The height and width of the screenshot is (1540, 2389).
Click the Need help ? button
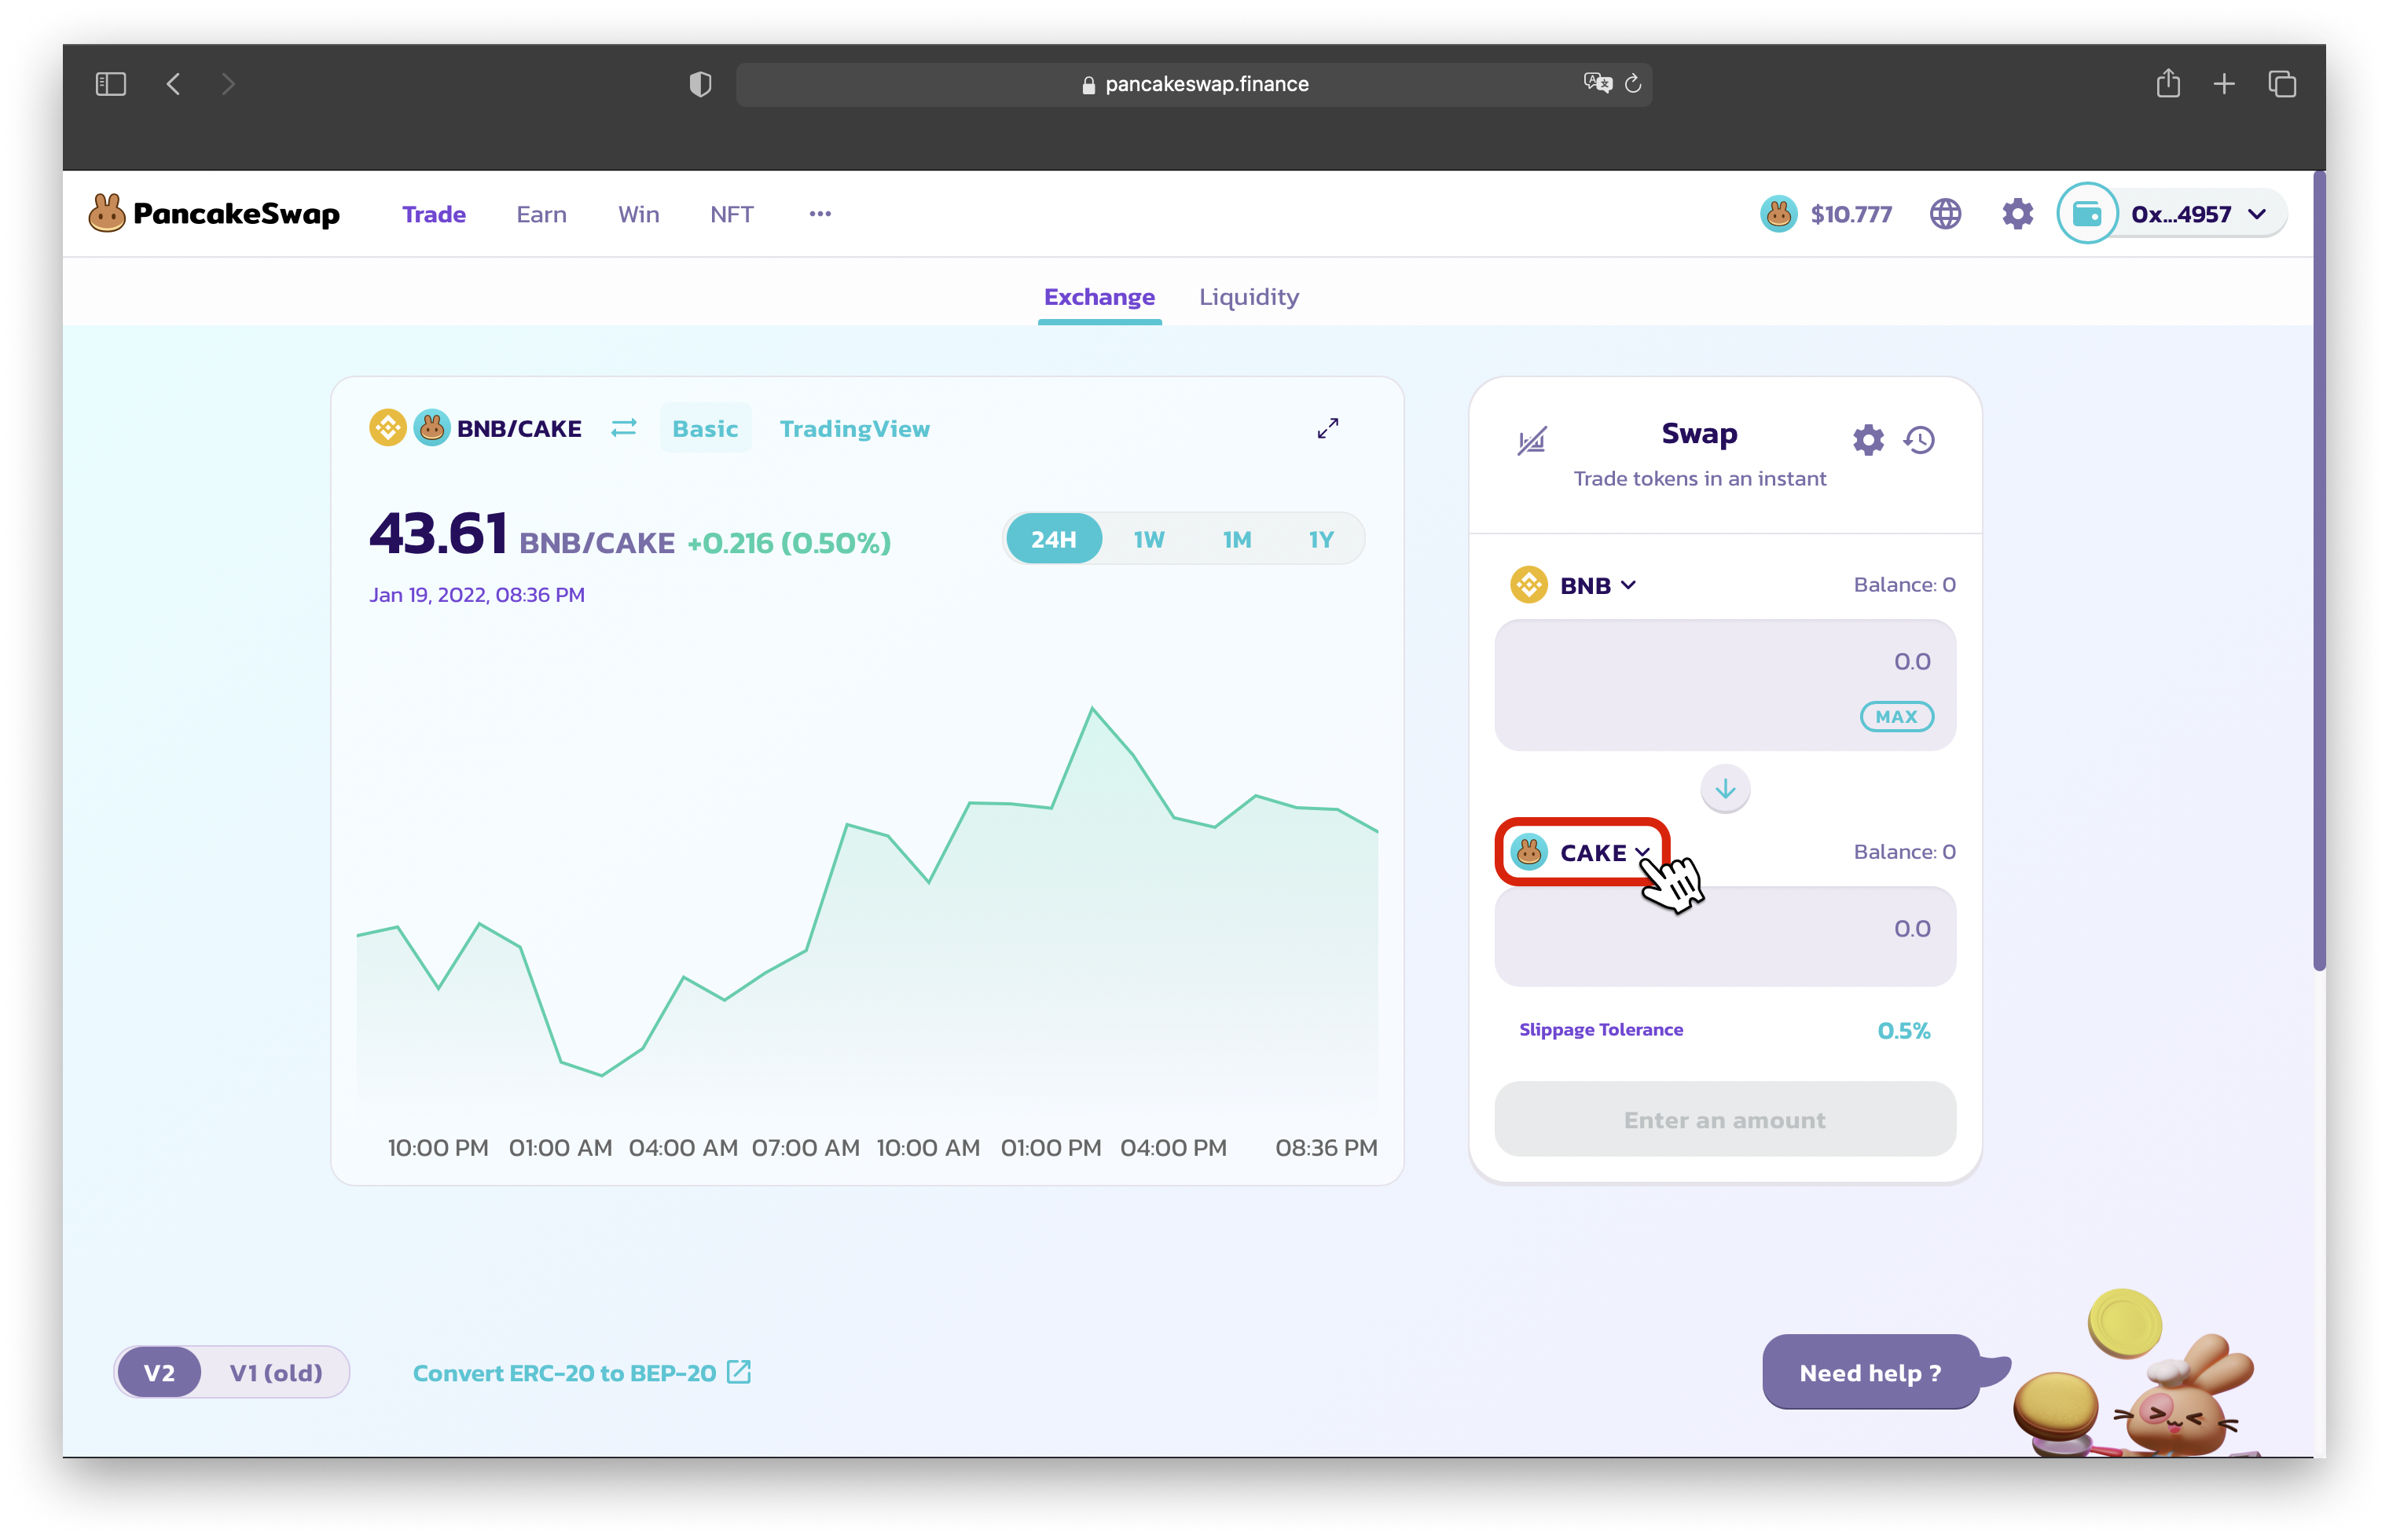click(1870, 1372)
